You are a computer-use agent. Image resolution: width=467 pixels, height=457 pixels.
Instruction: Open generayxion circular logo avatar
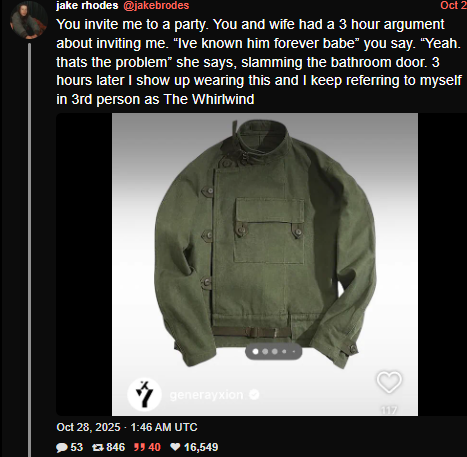pos(144,395)
